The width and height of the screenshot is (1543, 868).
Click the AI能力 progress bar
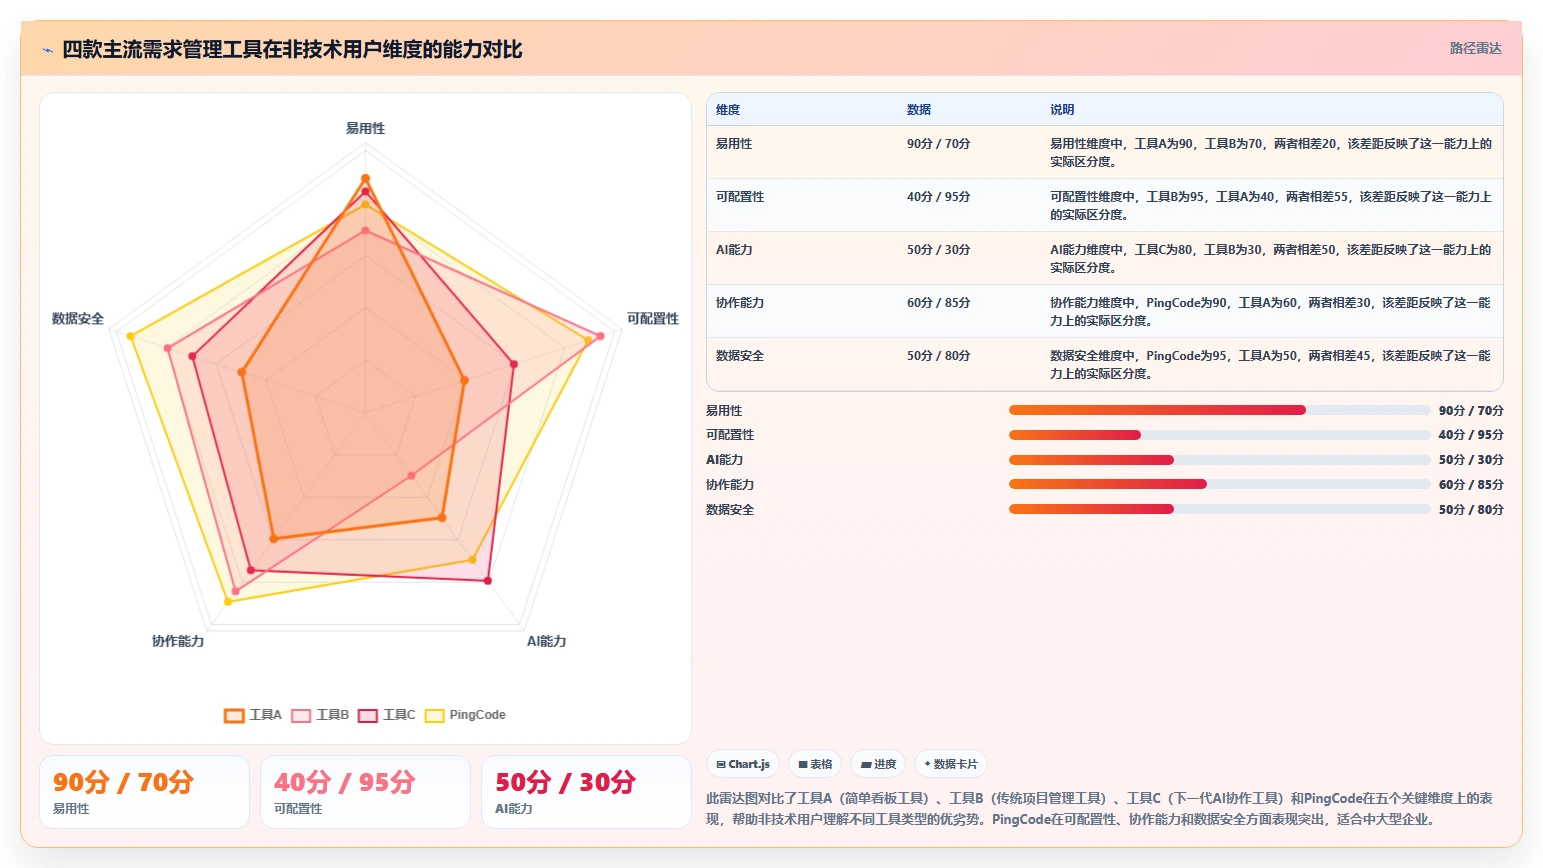1219,460
